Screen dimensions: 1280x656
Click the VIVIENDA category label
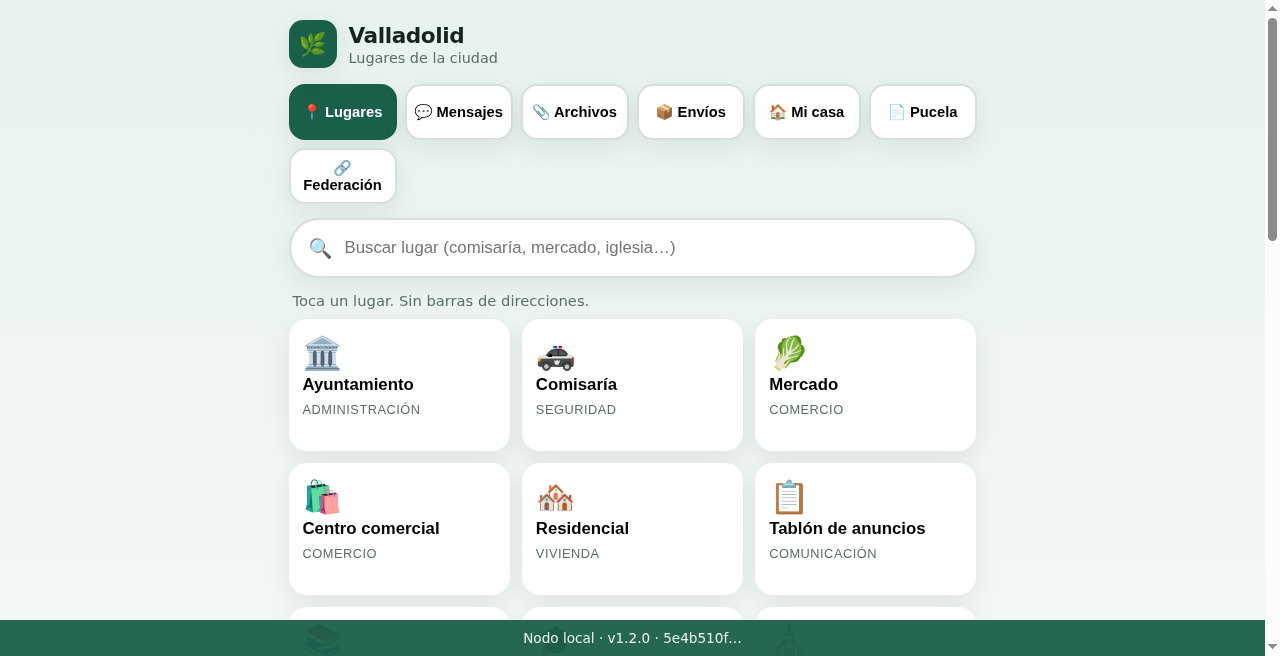point(568,554)
